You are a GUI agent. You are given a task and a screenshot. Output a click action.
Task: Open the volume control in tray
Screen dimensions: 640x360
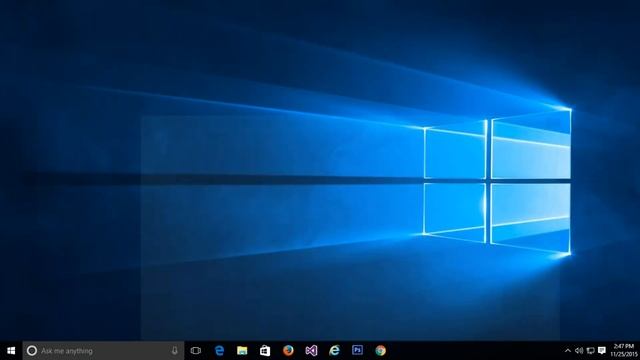point(579,351)
